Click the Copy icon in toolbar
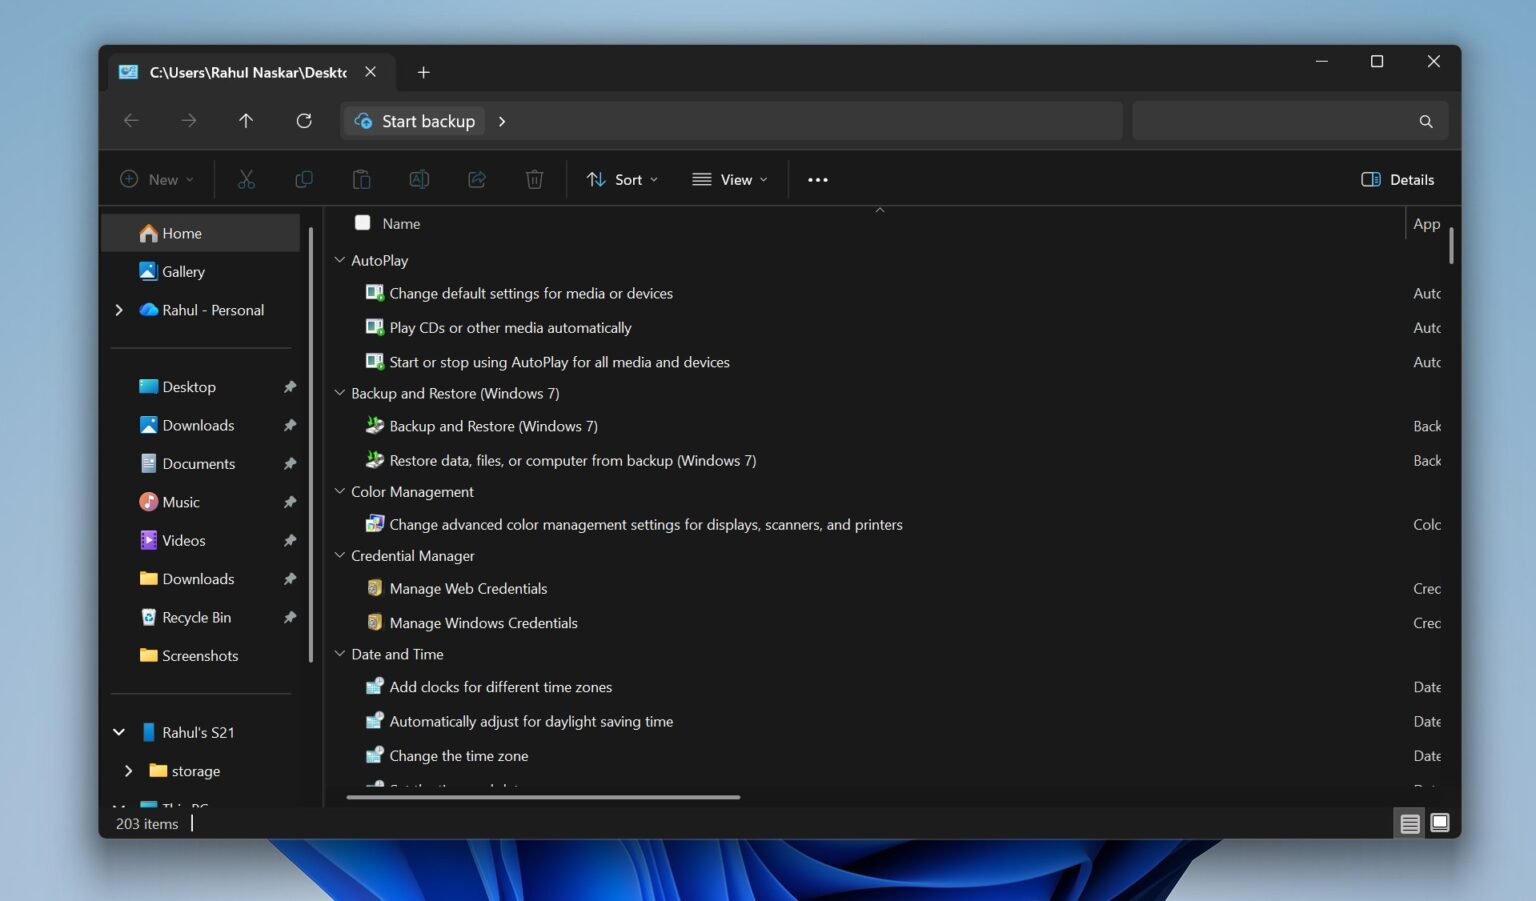 [x=304, y=180]
